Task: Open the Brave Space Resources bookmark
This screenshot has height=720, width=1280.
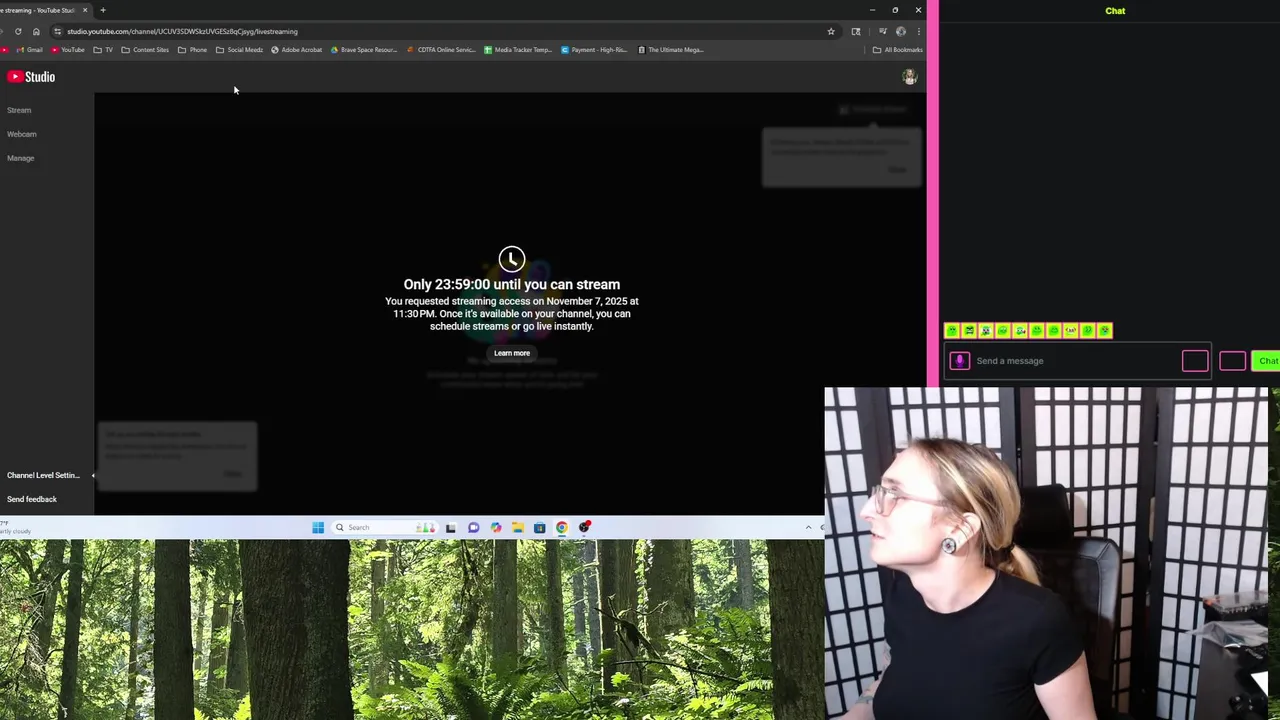Action: point(364,50)
